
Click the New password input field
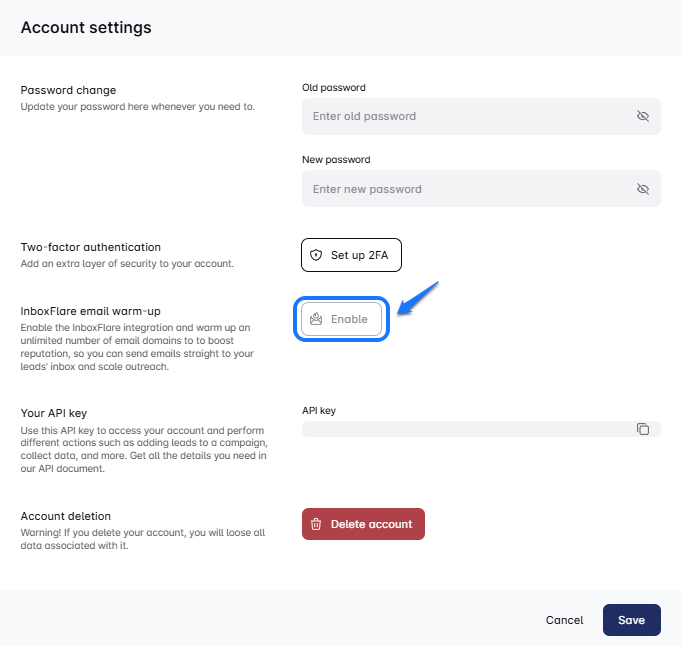(x=465, y=189)
